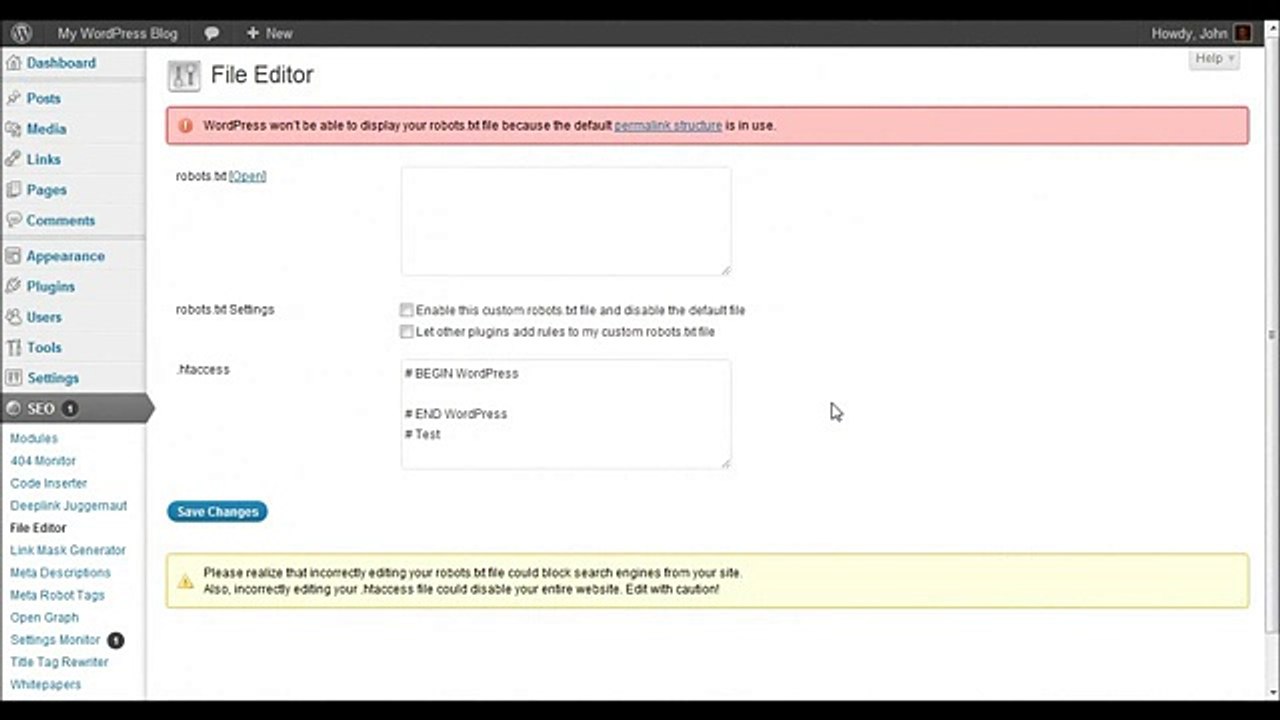This screenshot has height=720, width=1280.
Task: Click the Dashboard home icon
Action: [x=13, y=63]
